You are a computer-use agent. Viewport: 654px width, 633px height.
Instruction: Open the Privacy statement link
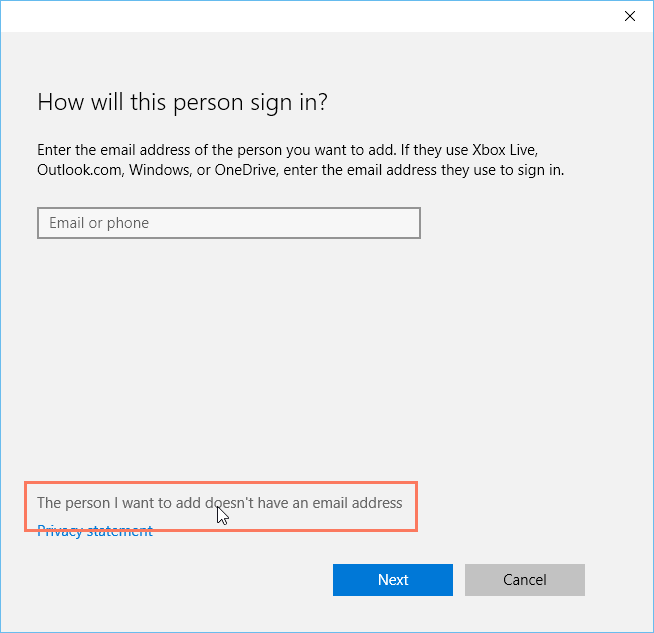click(x=95, y=531)
